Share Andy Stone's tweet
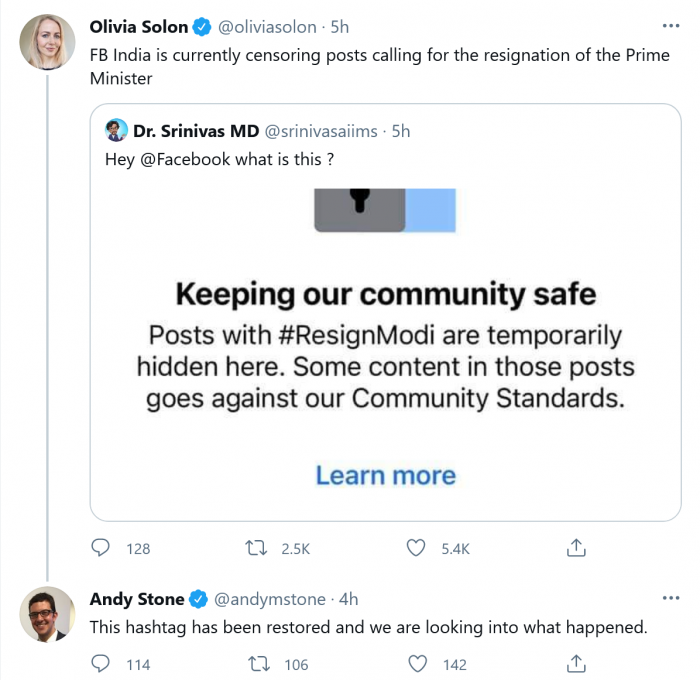700x680 pixels. 576,664
